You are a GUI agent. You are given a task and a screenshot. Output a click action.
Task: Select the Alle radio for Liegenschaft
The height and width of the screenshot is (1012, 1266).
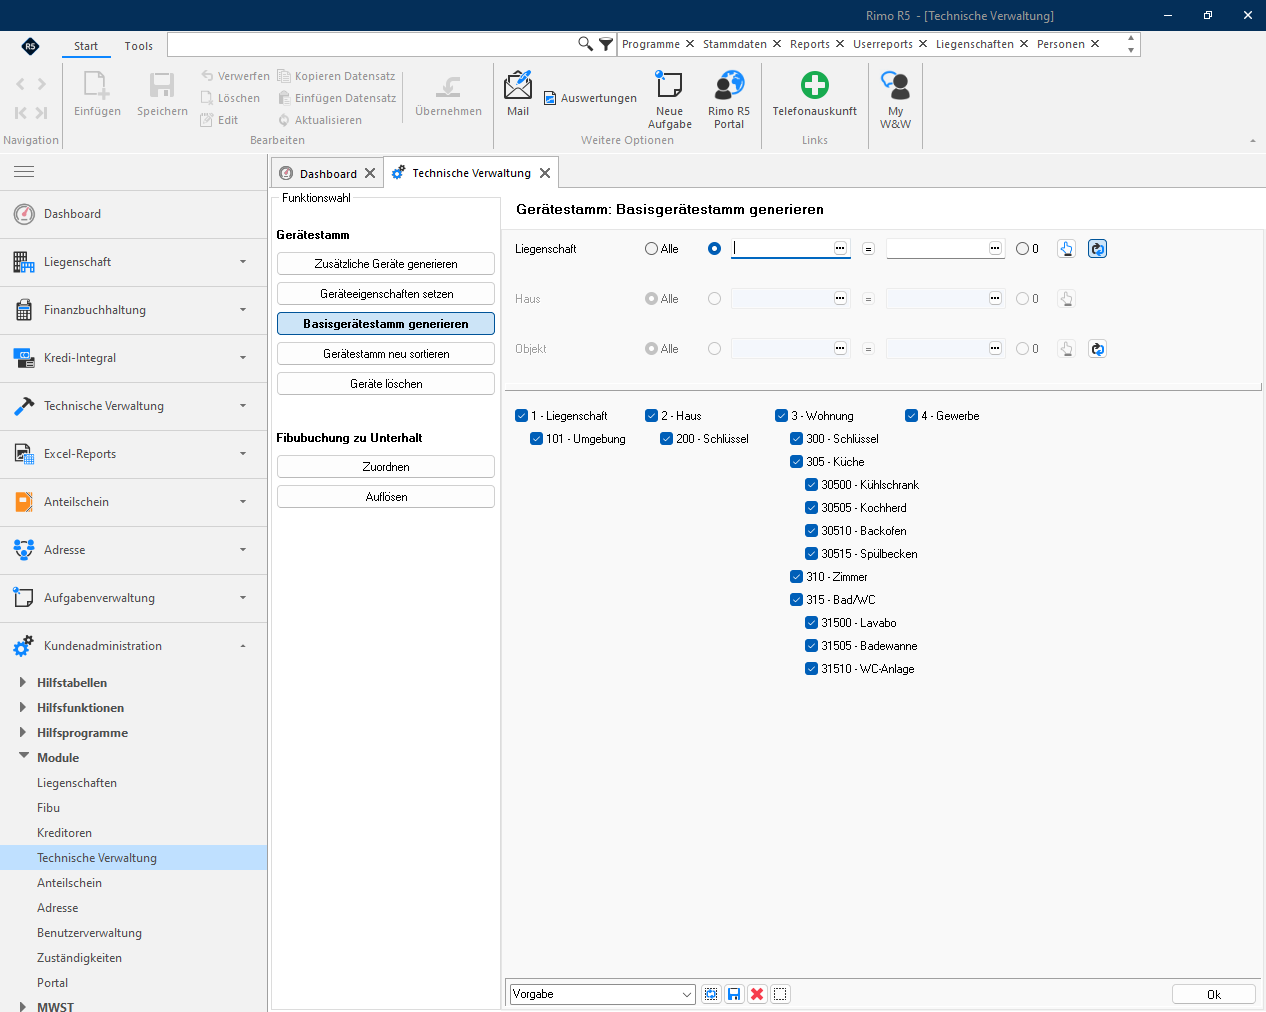(x=652, y=249)
